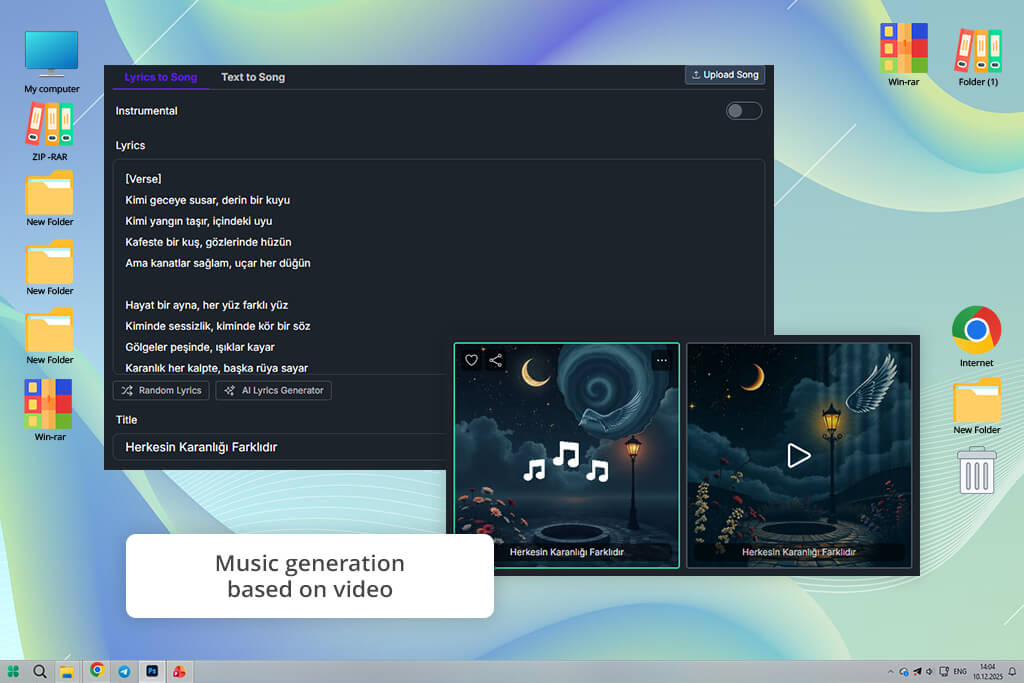1024x683 pixels.
Task: Share the first song card
Action: [x=496, y=360]
